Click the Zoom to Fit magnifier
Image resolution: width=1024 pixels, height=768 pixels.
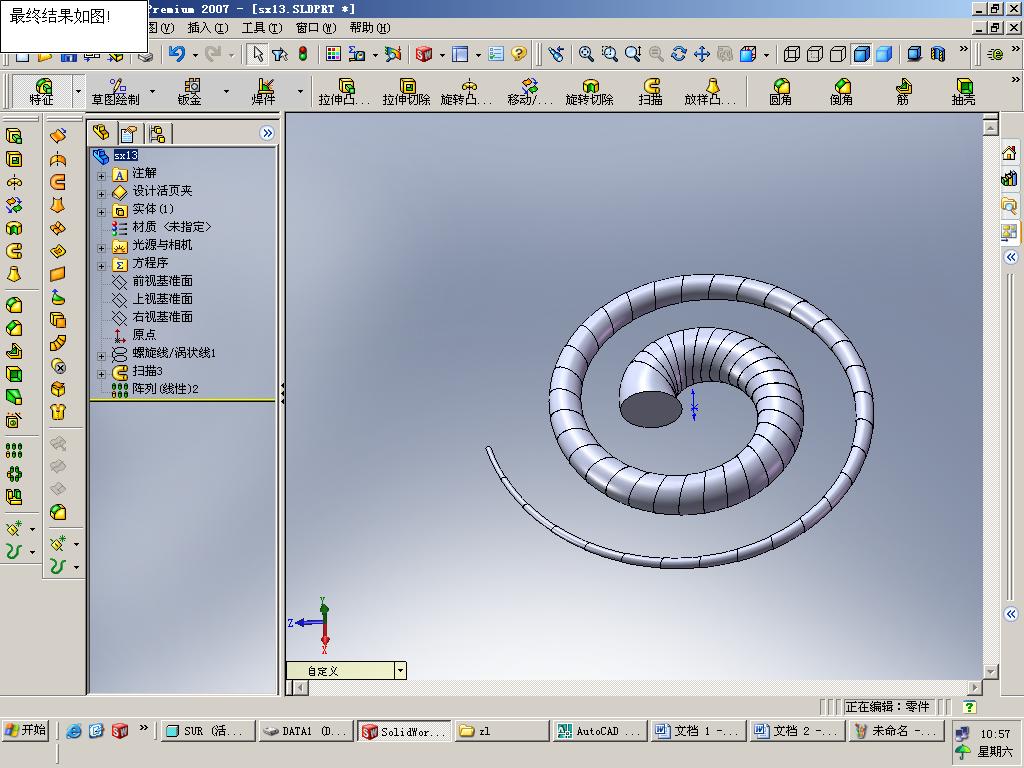point(586,54)
